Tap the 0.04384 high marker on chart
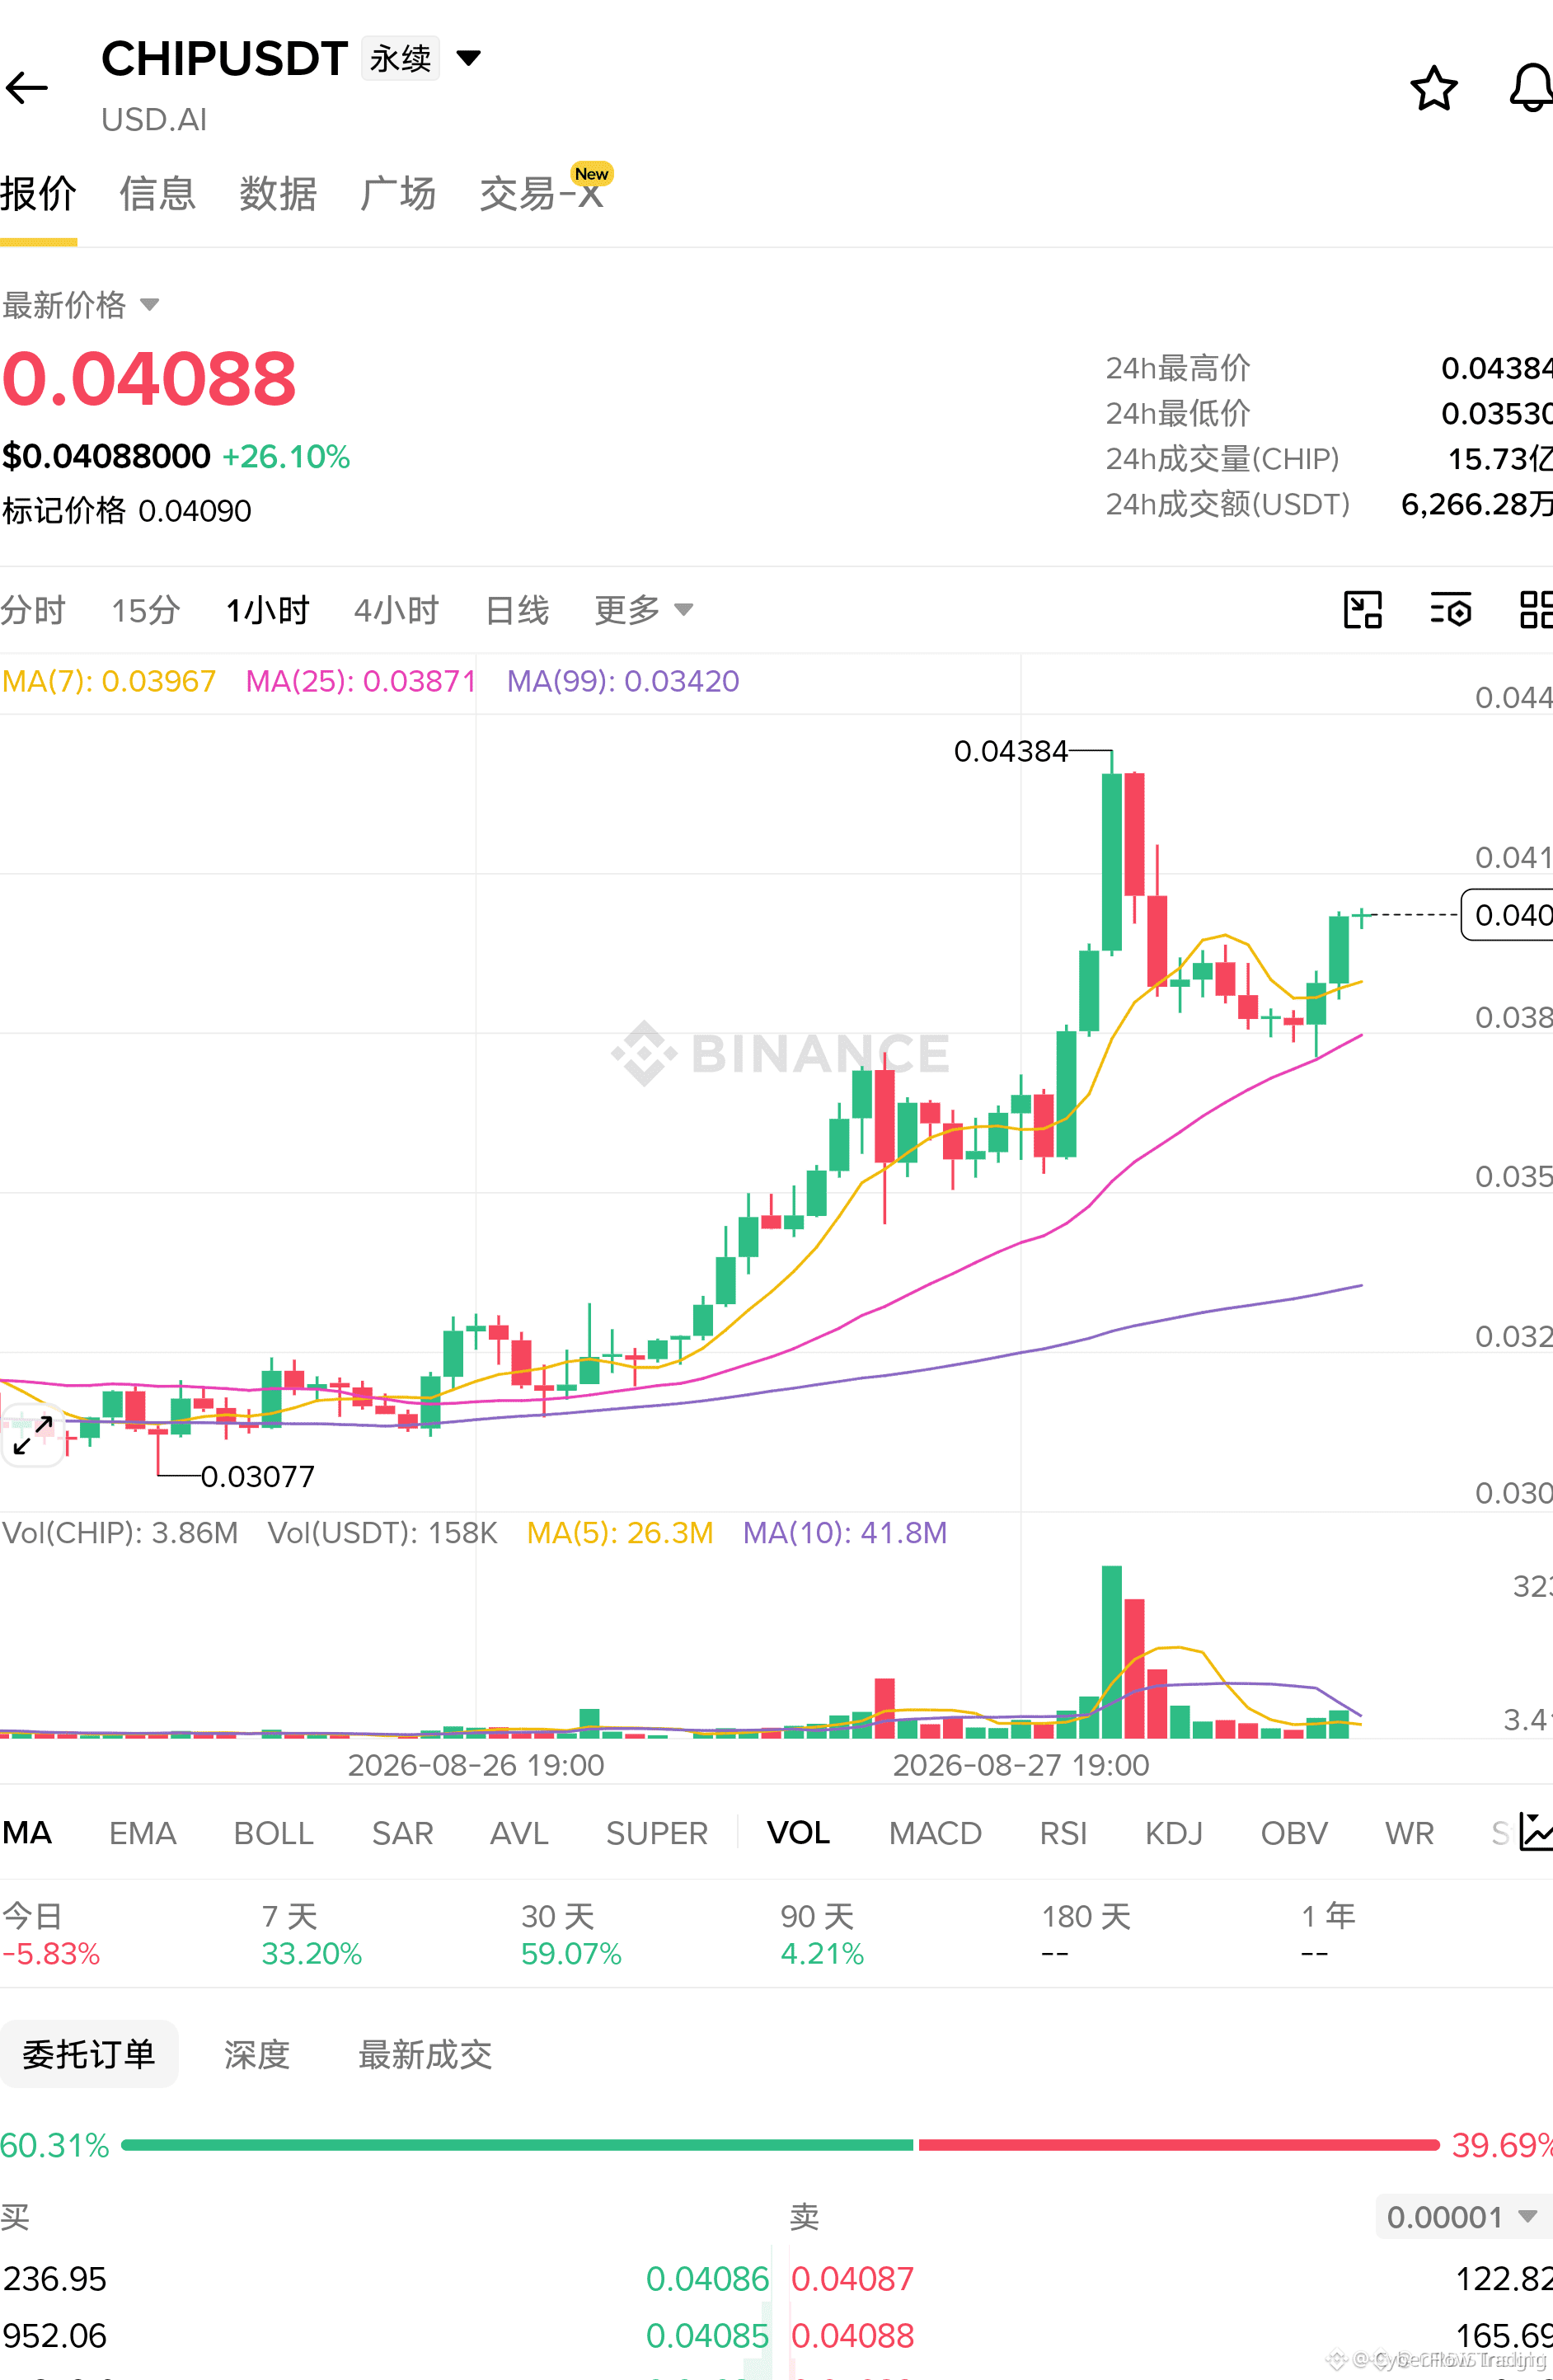 point(1011,751)
